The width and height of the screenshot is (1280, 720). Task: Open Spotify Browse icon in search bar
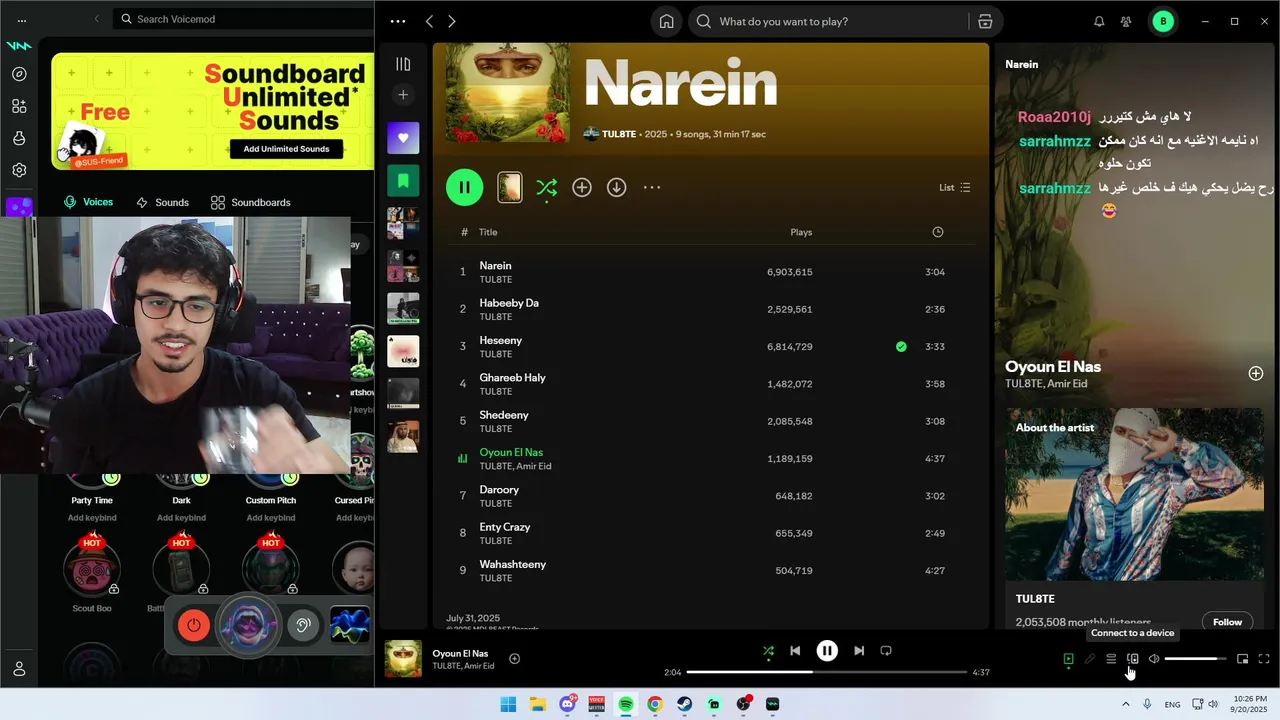(x=985, y=21)
